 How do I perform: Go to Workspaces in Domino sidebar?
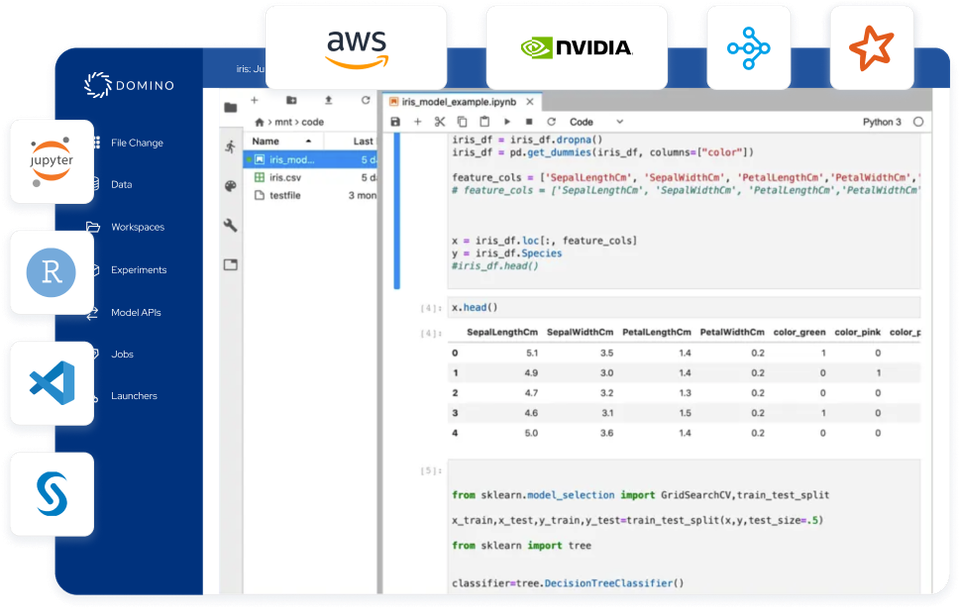coord(138,227)
